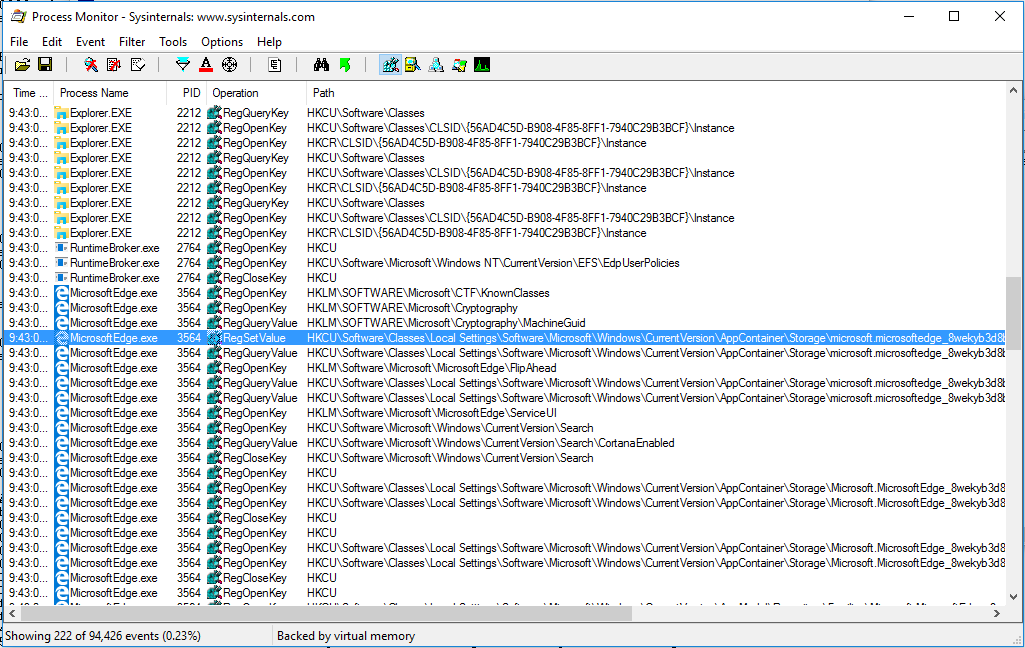Click 'Showing 222 of 94,426 events' status text
1025x648 pixels.
(x=103, y=636)
